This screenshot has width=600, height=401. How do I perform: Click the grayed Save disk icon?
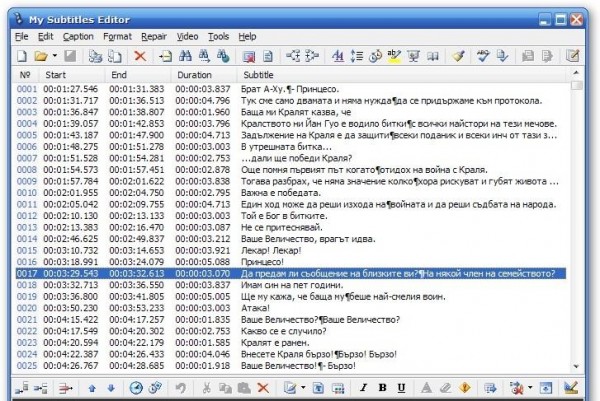coord(70,56)
